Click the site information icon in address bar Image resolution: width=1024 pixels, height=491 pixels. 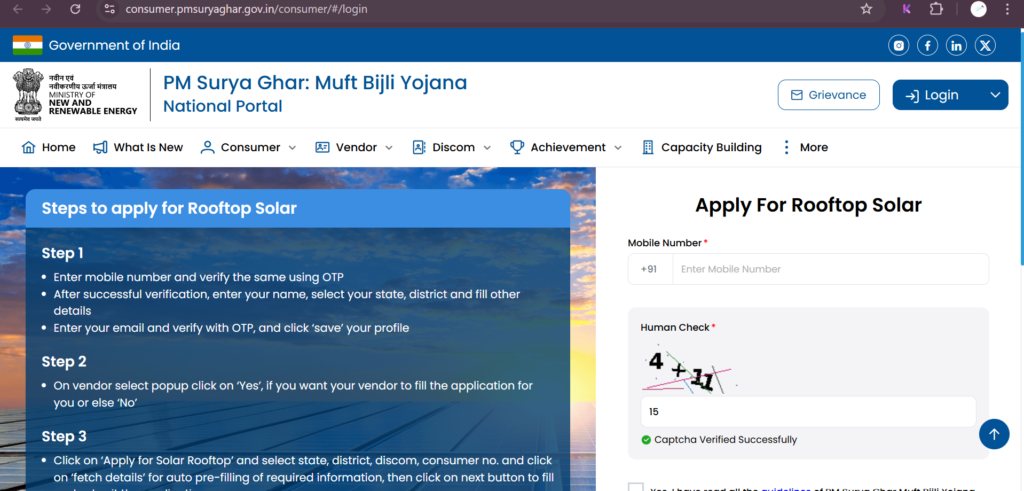tap(110, 9)
